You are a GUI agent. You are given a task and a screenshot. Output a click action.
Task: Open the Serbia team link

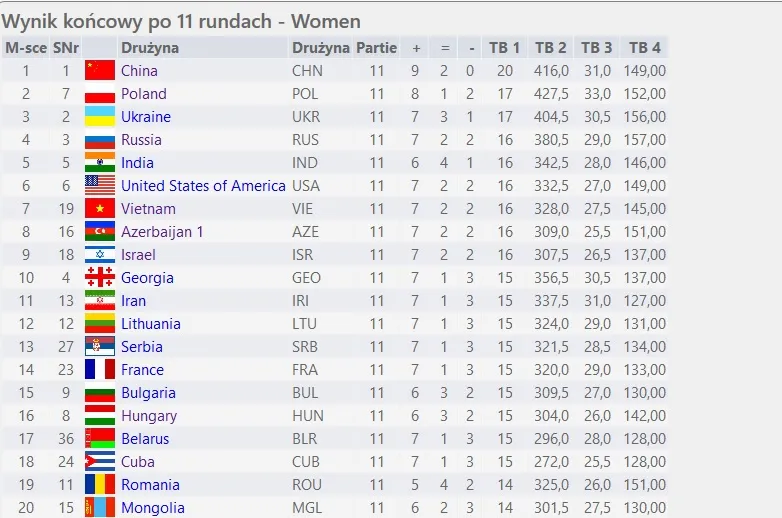(x=142, y=347)
